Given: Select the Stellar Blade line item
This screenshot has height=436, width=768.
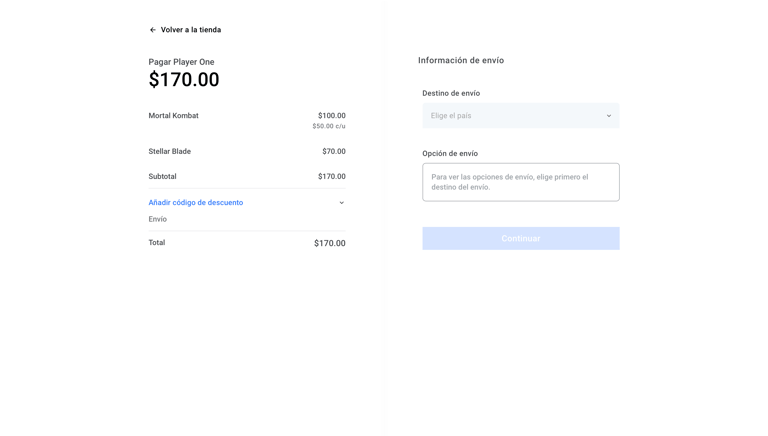Looking at the screenshot, I should 170,152.
